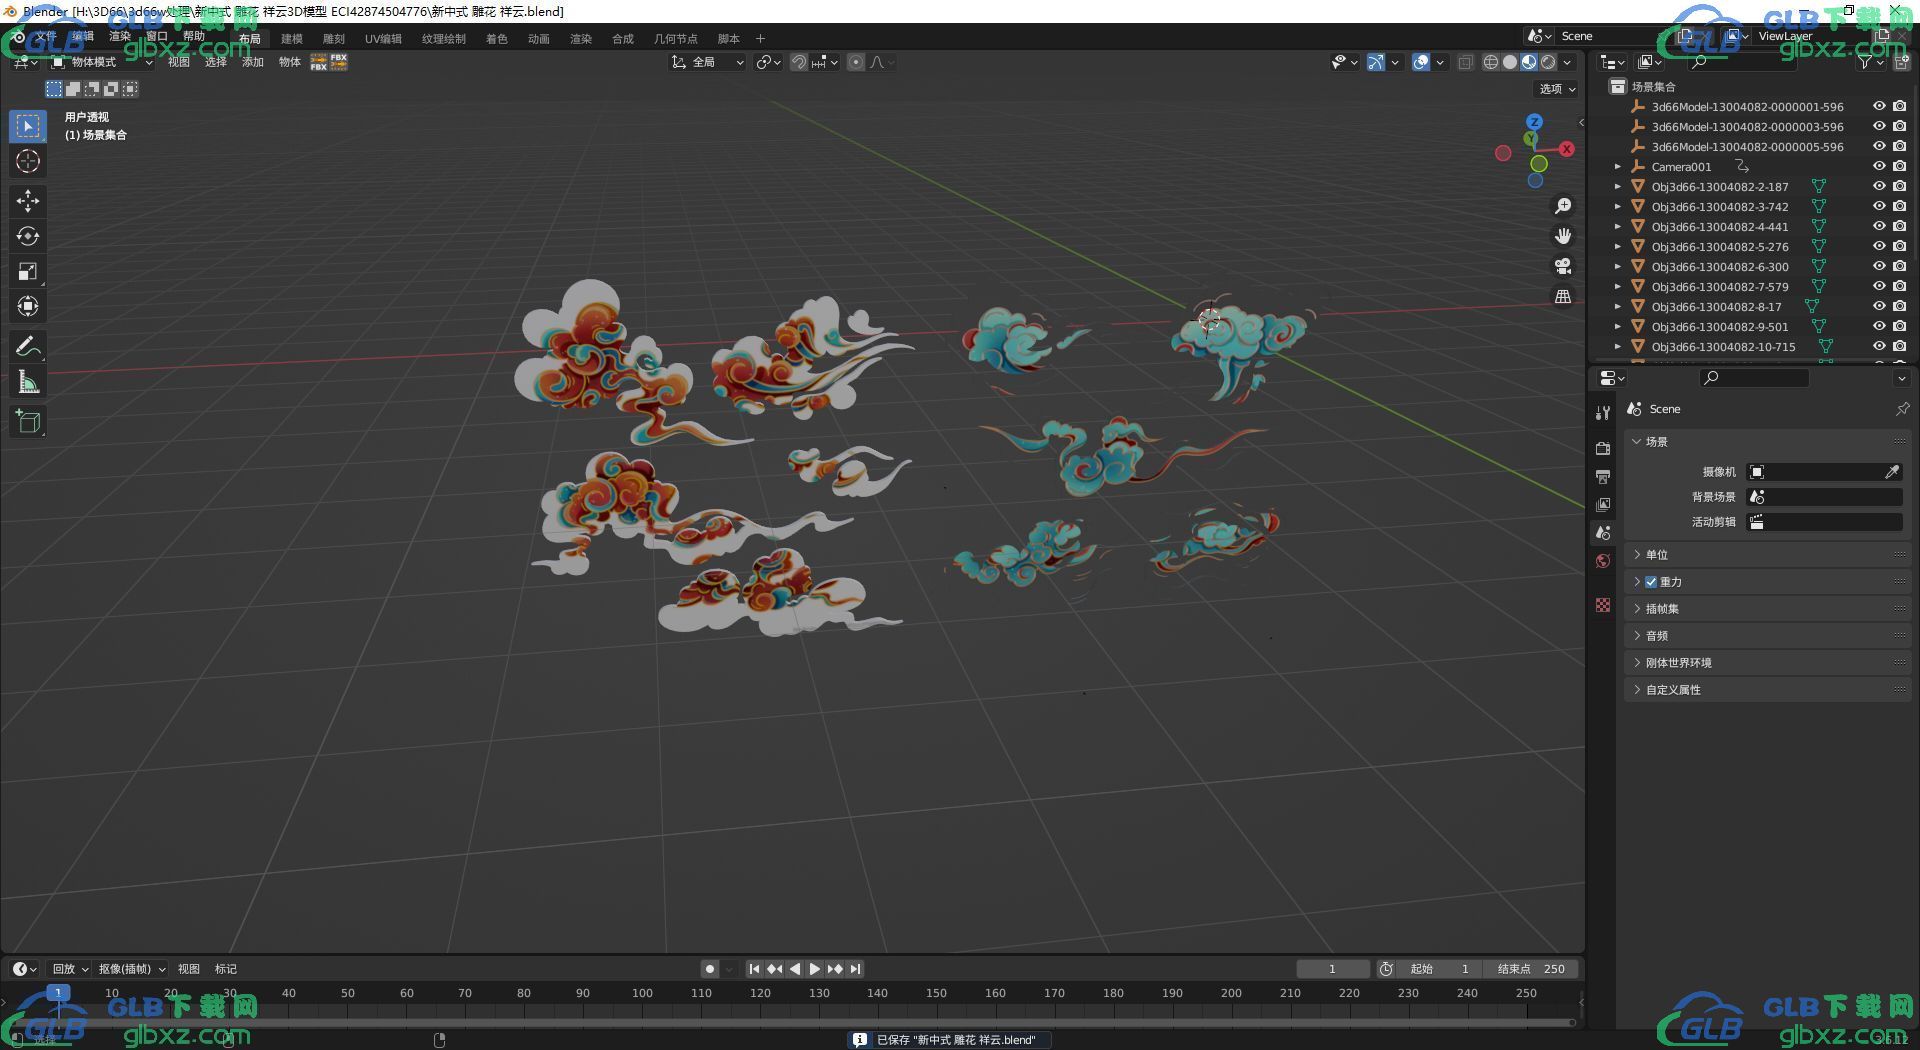Click the 活动剪辑 active clip field
1920x1050 pixels.
click(1825, 522)
